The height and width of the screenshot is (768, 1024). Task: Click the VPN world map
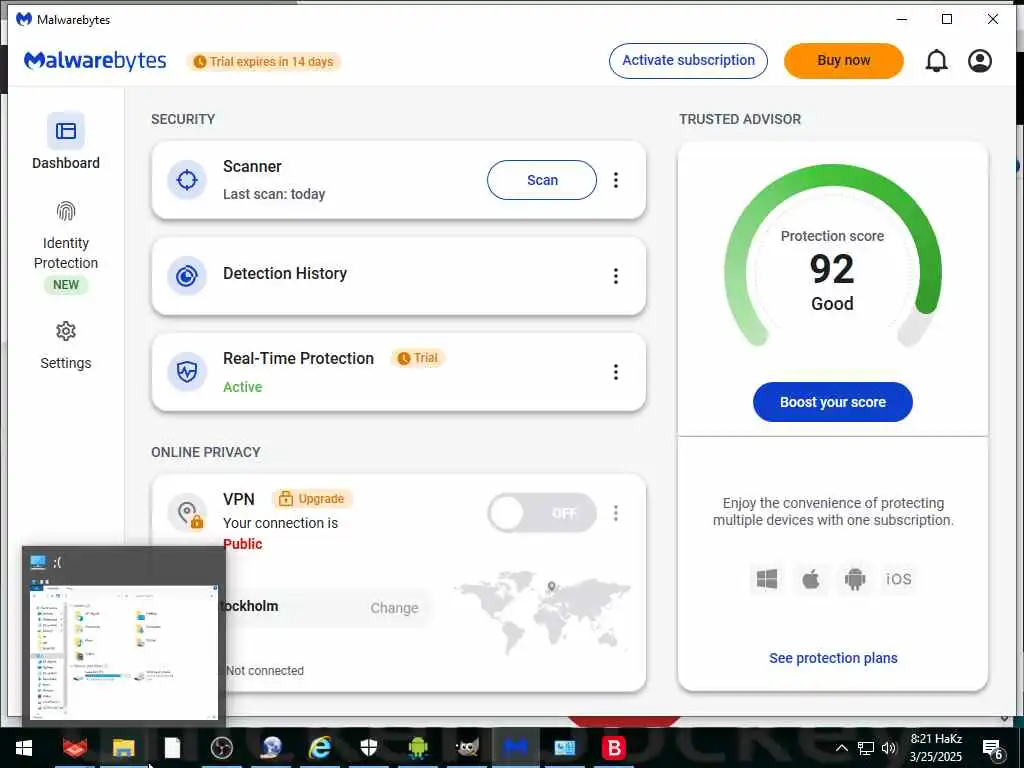pyautogui.click(x=543, y=614)
